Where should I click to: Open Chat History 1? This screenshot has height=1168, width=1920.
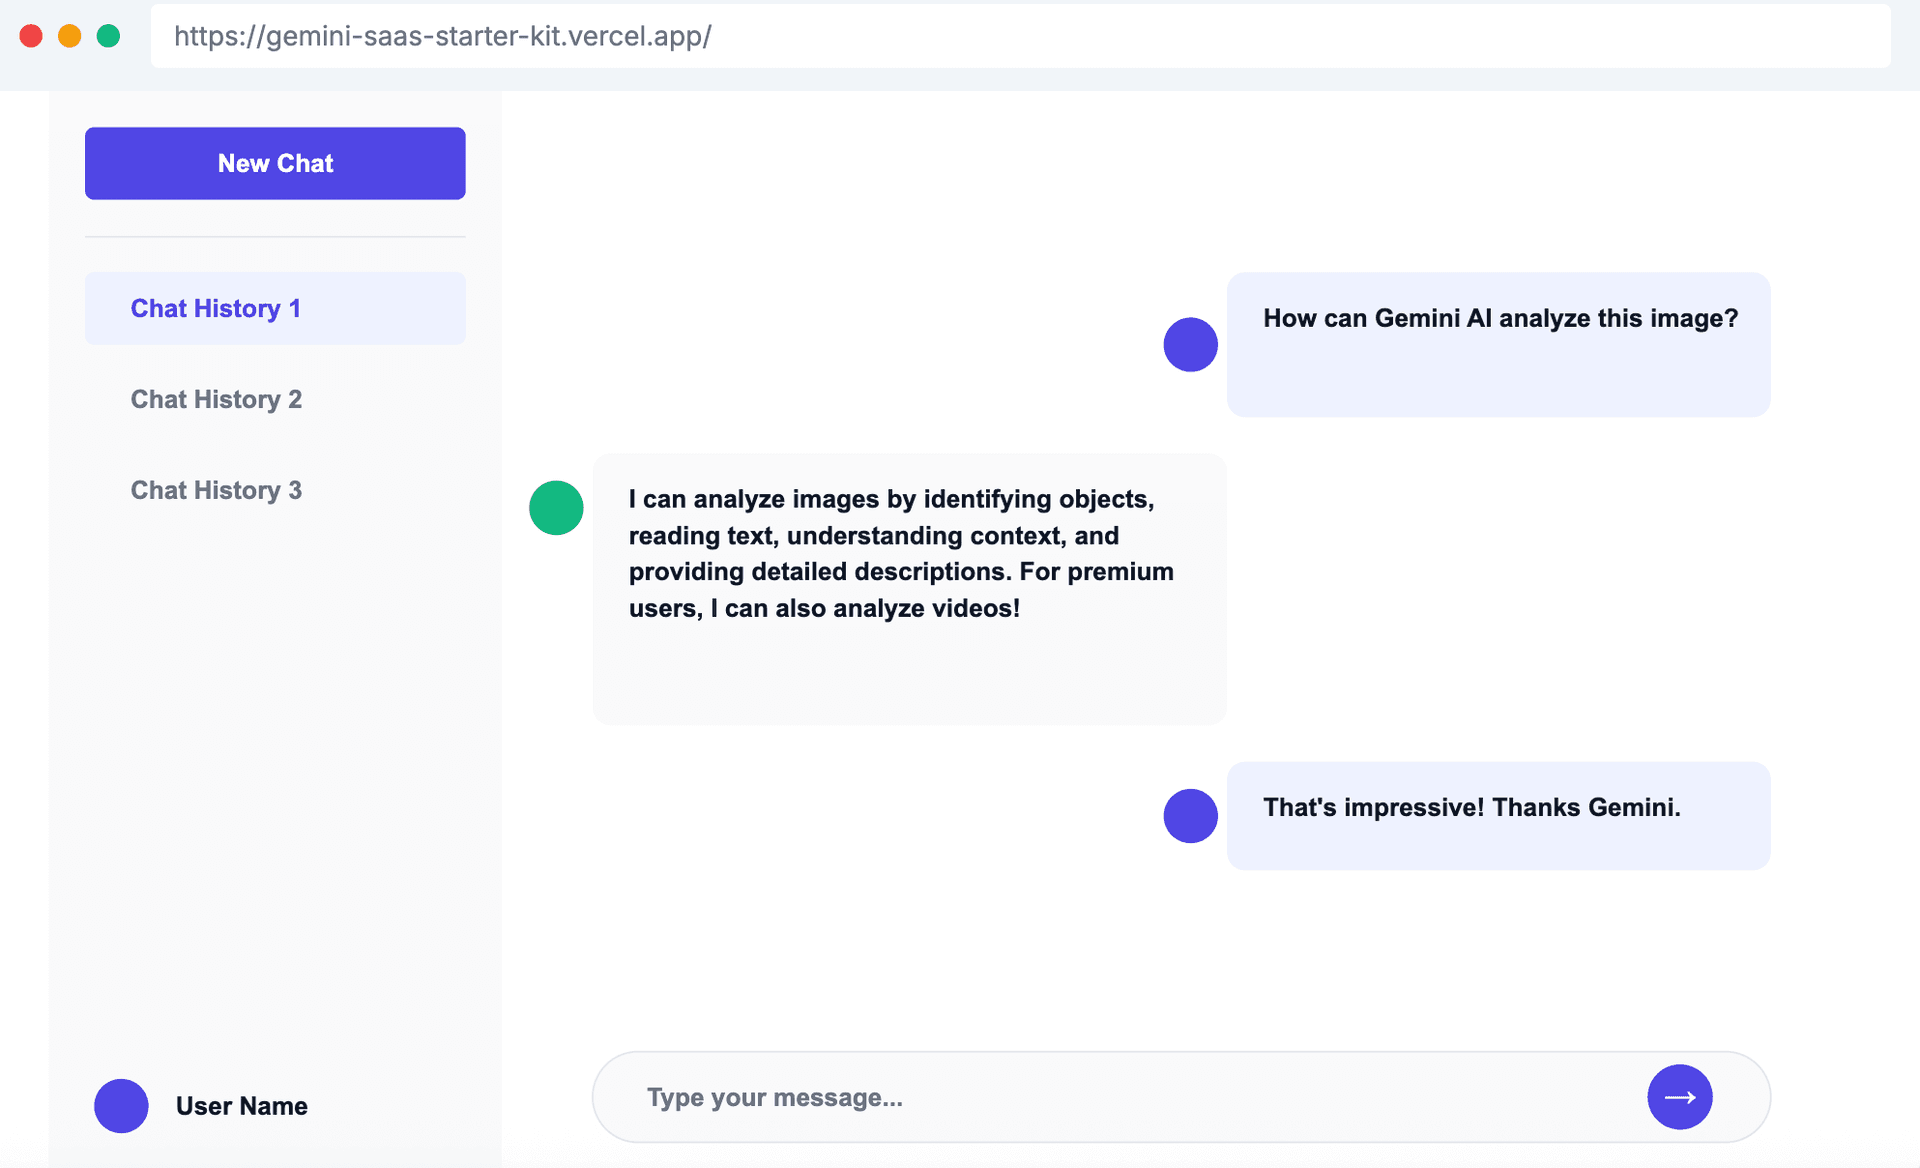tap(275, 309)
